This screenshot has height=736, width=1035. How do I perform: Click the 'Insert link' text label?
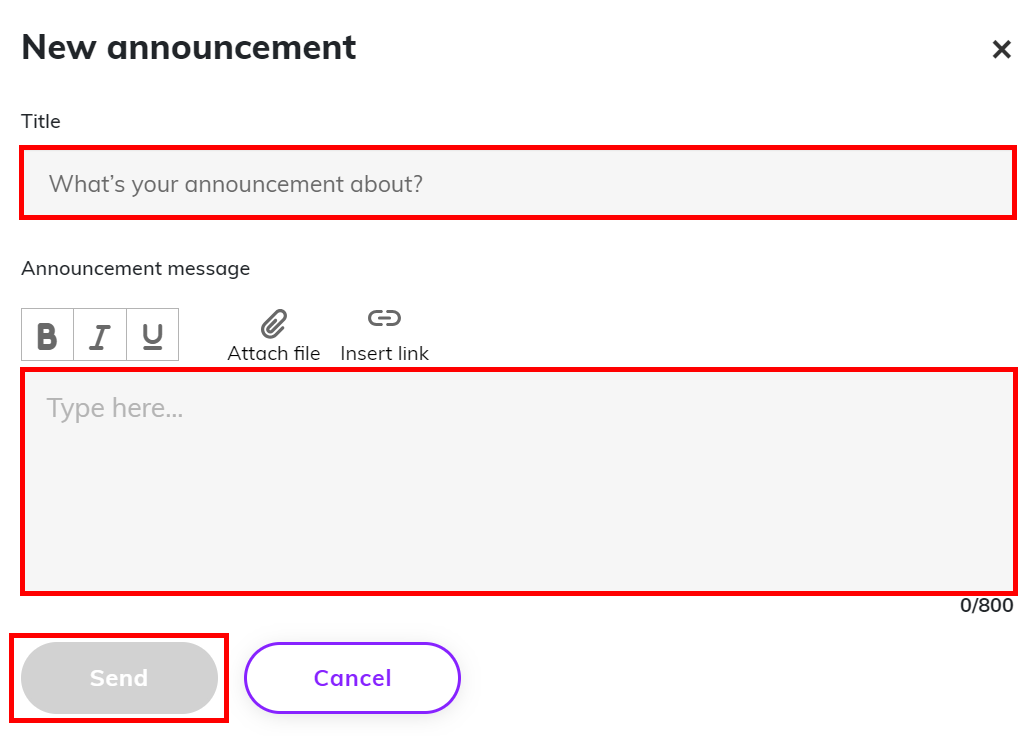384,353
